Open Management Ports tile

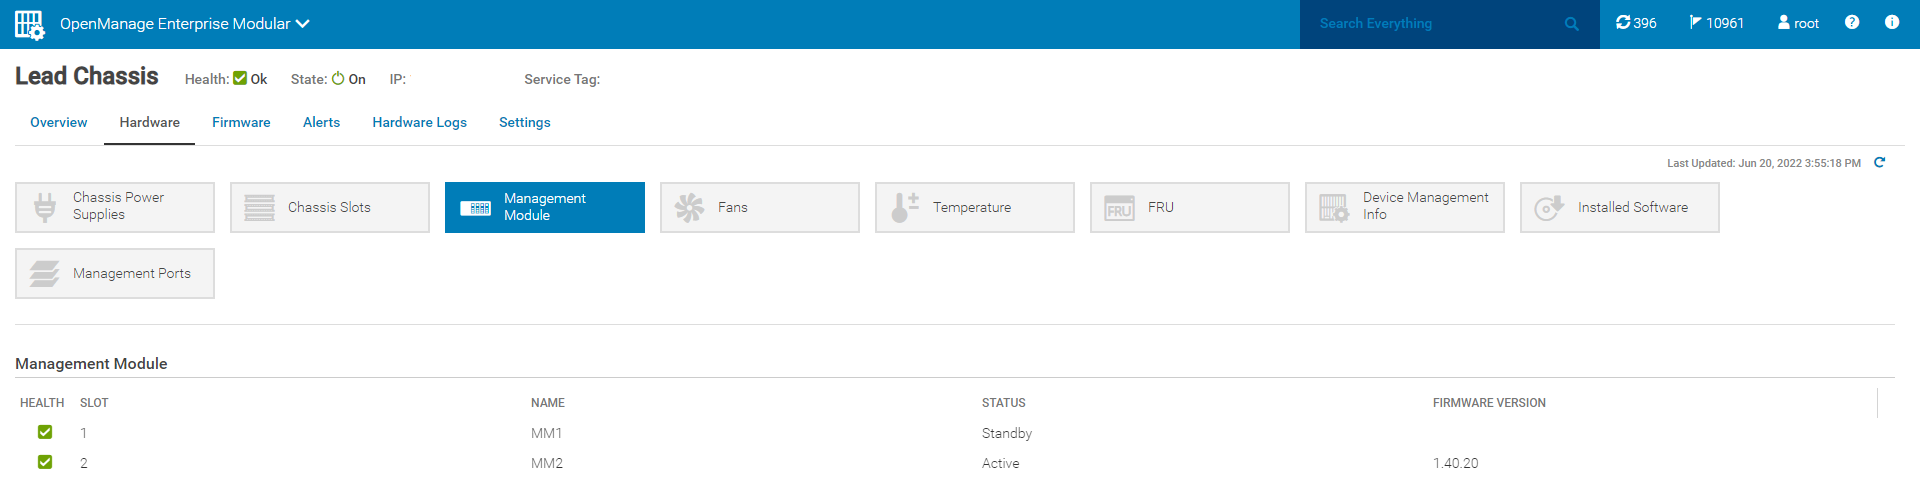coord(115,273)
